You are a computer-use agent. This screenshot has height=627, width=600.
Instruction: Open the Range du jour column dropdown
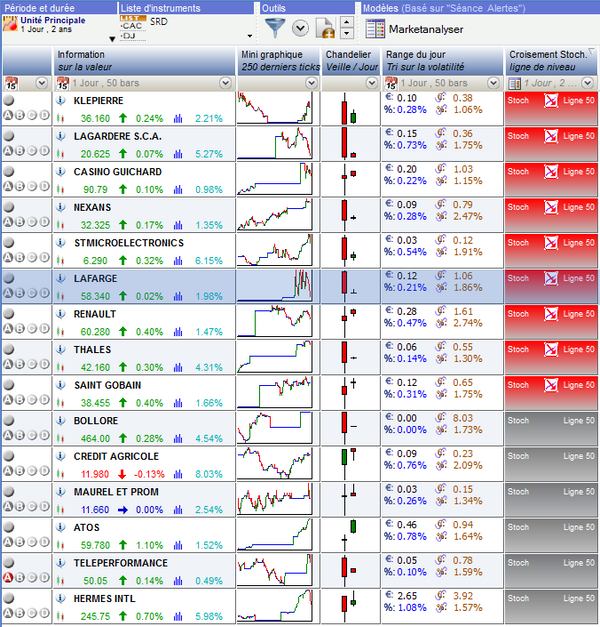click(494, 83)
